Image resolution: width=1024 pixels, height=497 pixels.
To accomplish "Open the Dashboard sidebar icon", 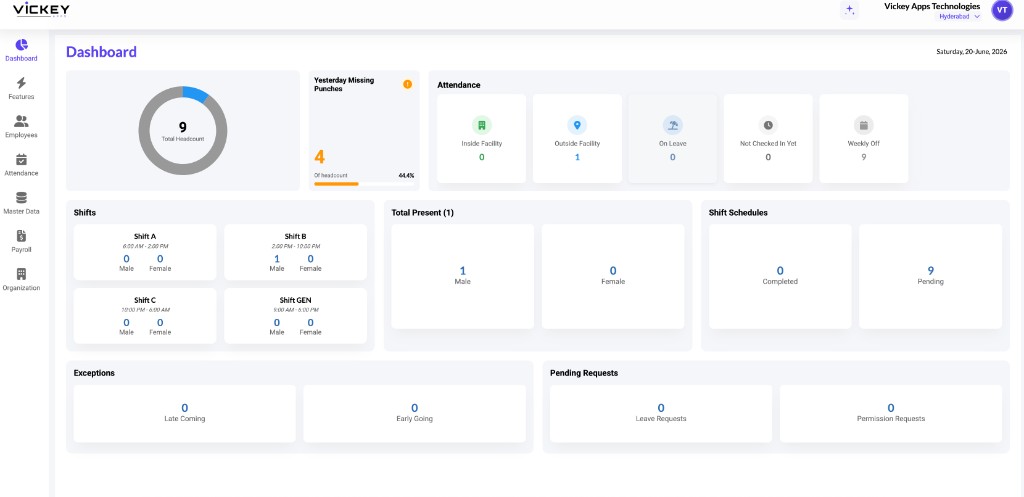I will pos(22,44).
